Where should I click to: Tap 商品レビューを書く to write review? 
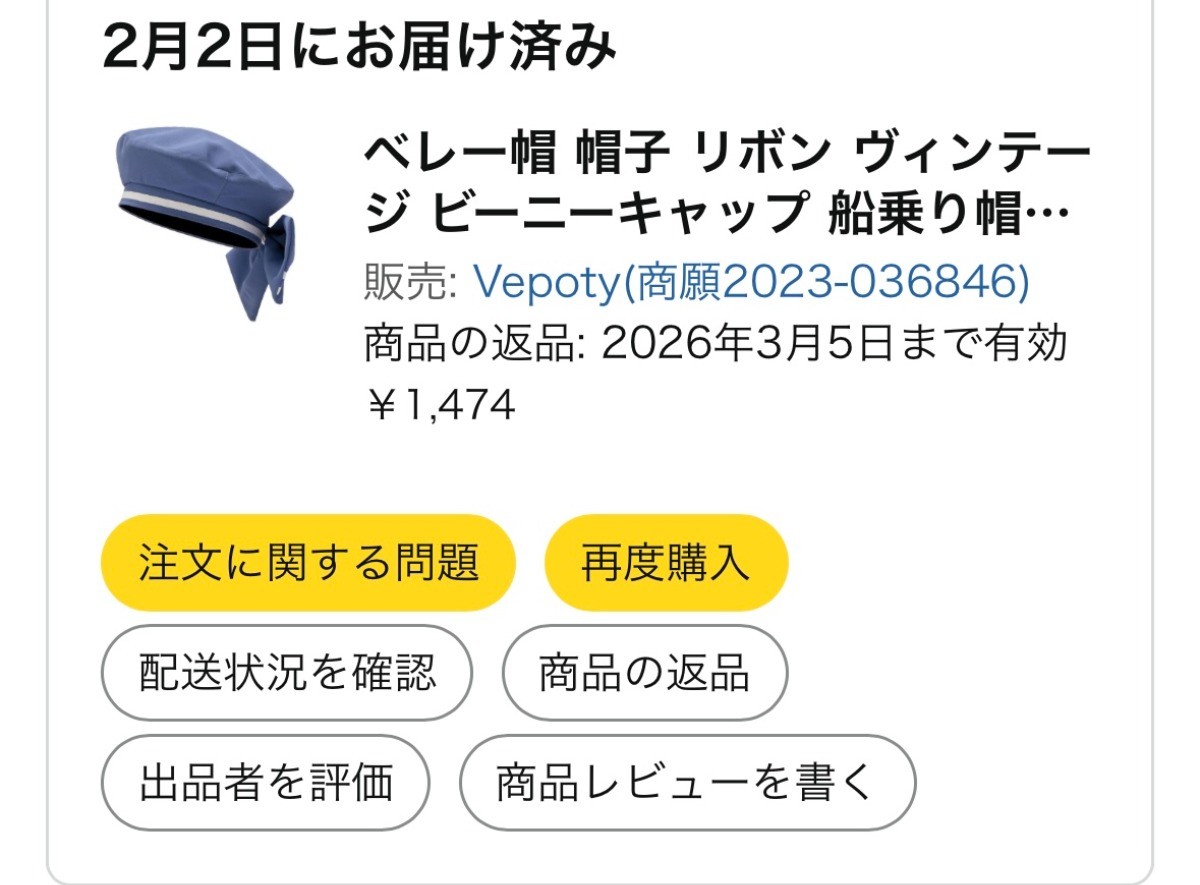[688, 782]
